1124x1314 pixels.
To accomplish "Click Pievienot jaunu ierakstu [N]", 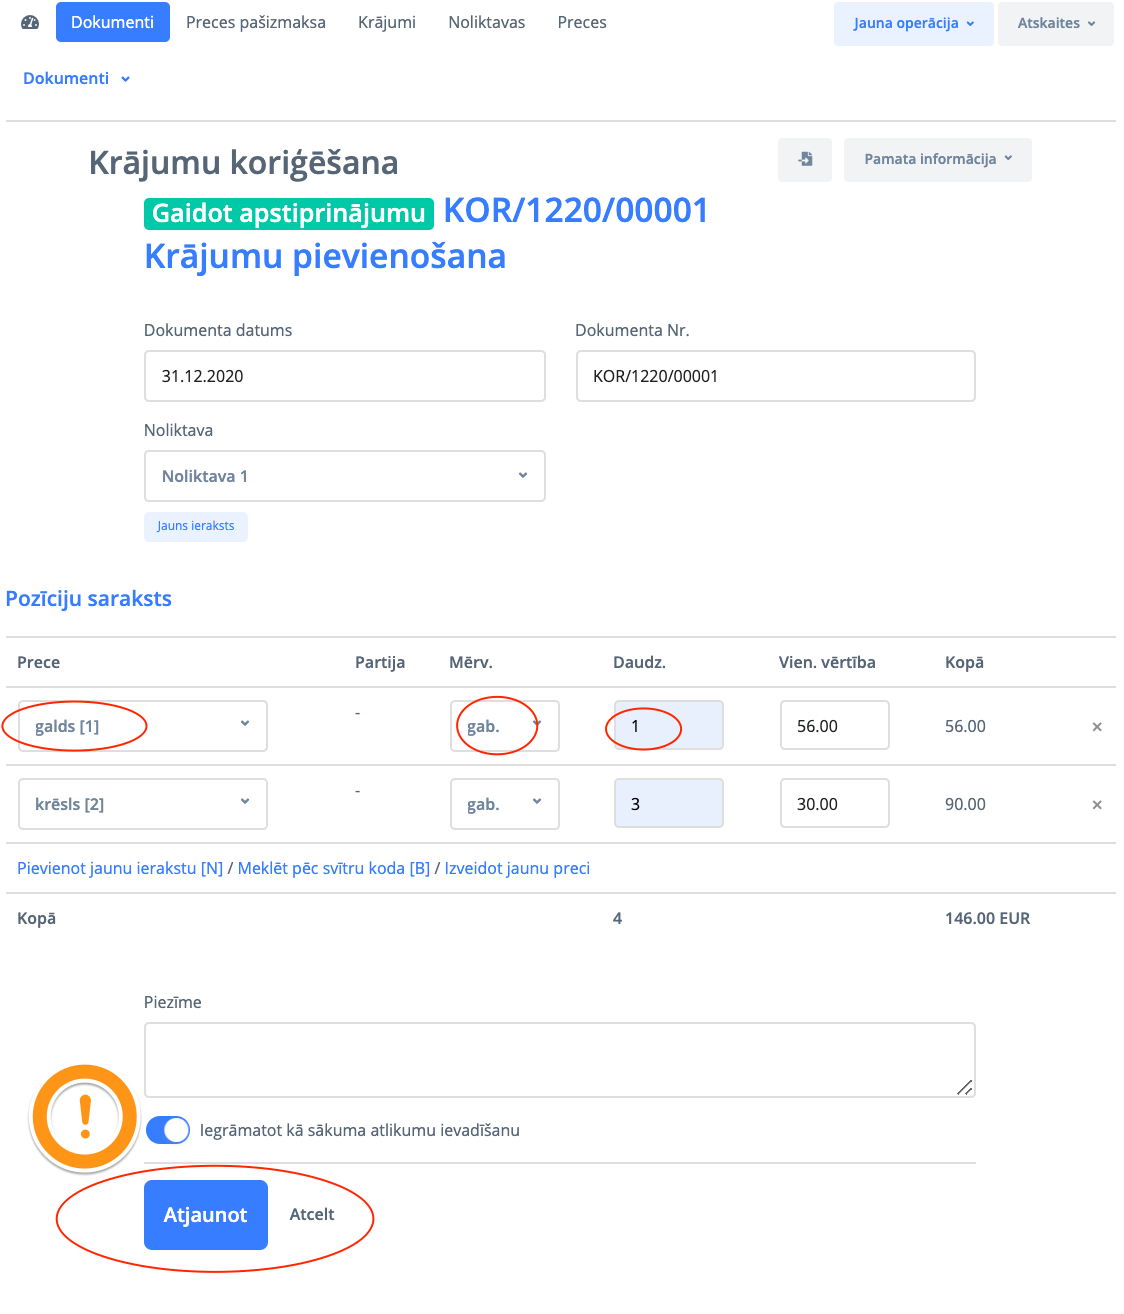I will (x=120, y=868).
